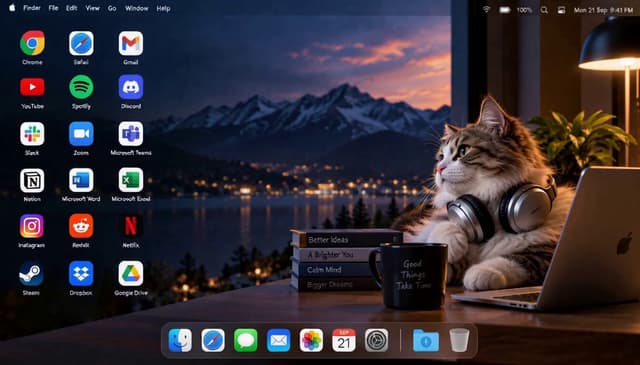Launch Photos from the Dock
The height and width of the screenshot is (365, 640).
coord(311,340)
